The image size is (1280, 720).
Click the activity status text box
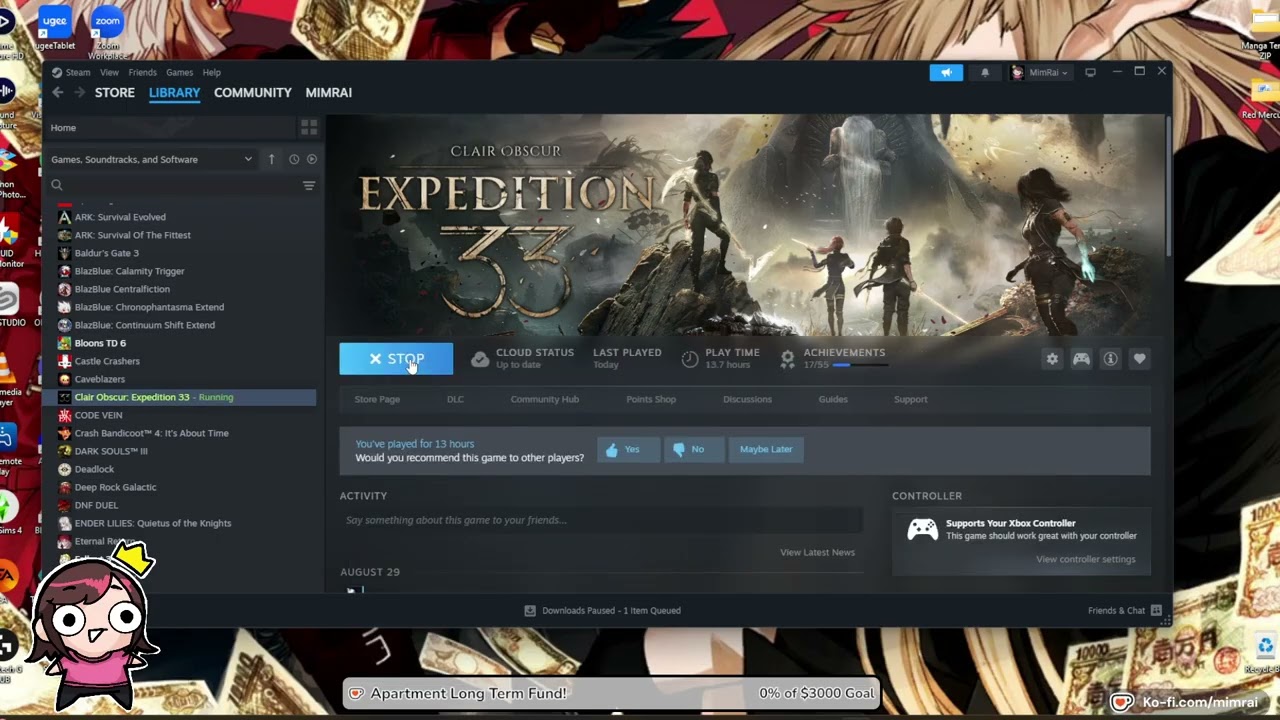601,520
